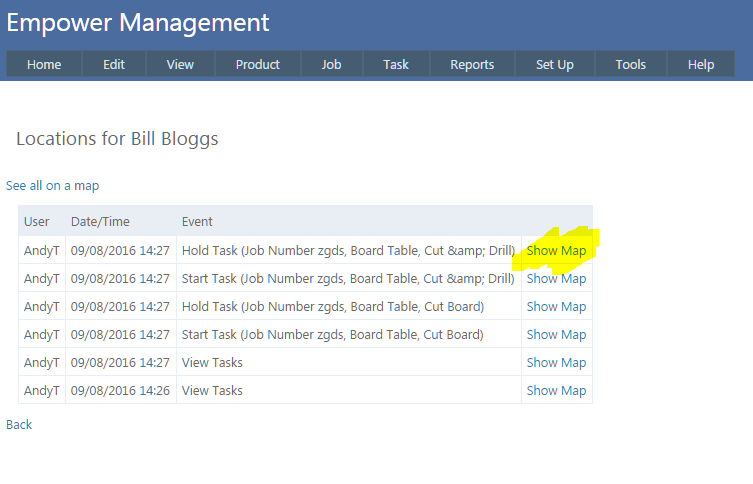Show Map for Start Task Cut Board row

[x=556, y=335]
